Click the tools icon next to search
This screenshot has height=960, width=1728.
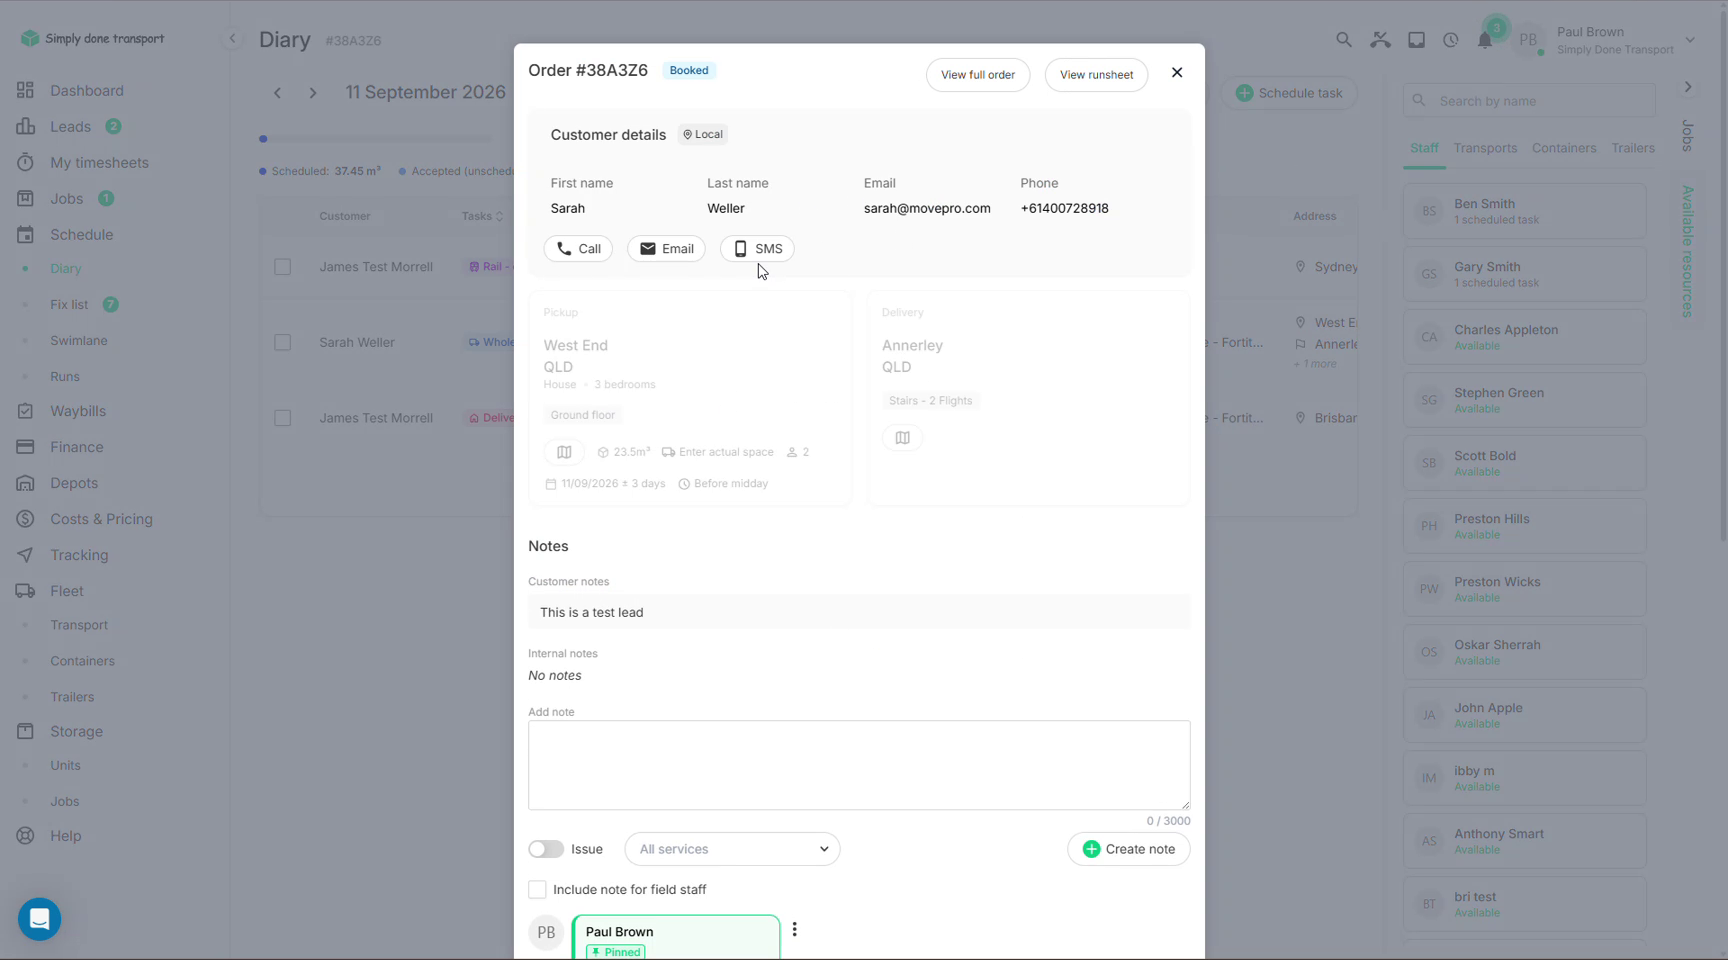click(x=1380, y=40)
